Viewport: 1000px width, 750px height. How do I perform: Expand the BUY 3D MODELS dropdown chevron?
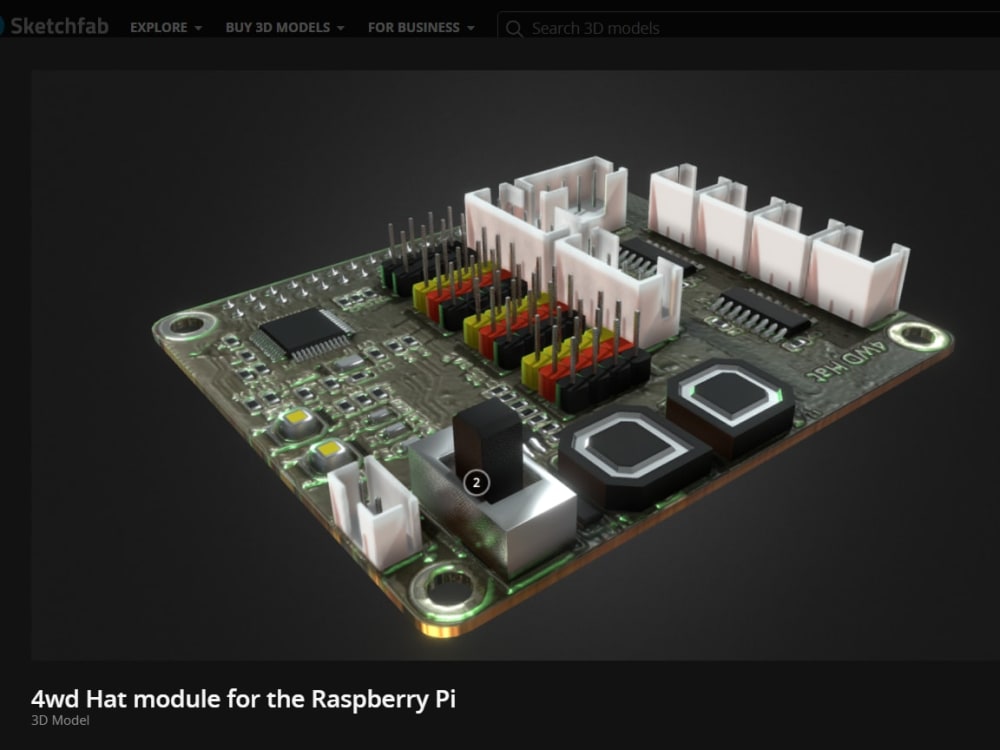click(341, 29)
